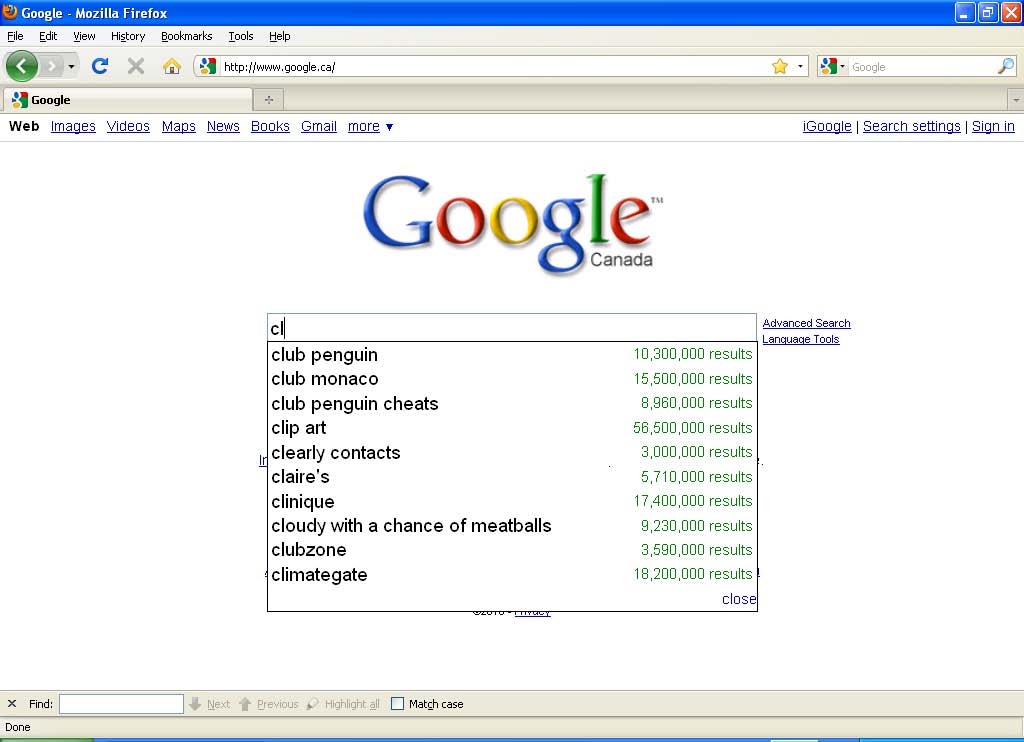Screen dimensions: 1024x742
Task: Close the suggestions list via 'close'
Action: [x=738, y=599]
